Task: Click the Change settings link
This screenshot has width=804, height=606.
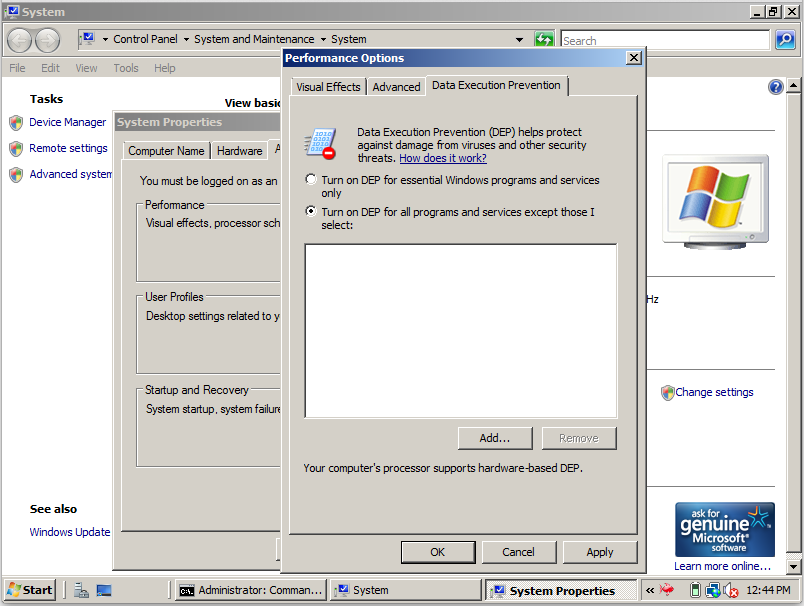Action: (x=714, y=392)
